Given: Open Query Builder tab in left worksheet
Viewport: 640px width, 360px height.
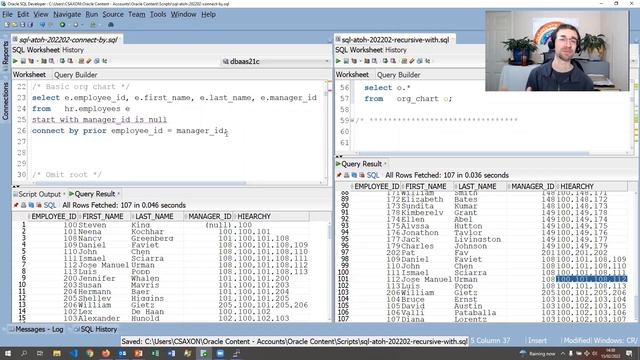Looking at the screenshot, I should (x=76, y=75).
